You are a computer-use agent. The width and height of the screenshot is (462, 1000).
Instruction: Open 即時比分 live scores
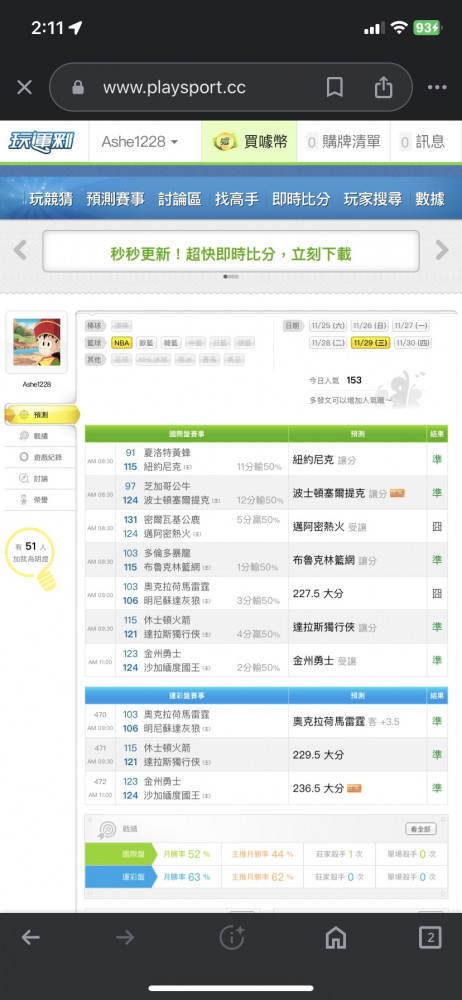pos(301,199)
